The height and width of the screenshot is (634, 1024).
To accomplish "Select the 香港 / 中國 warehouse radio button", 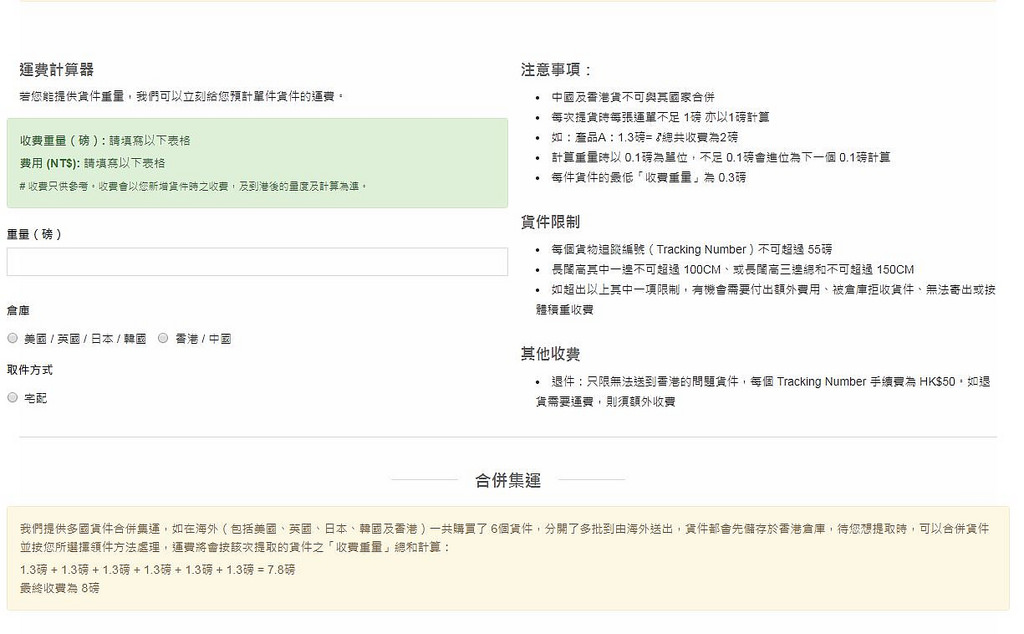I will (x=163, y=339).
